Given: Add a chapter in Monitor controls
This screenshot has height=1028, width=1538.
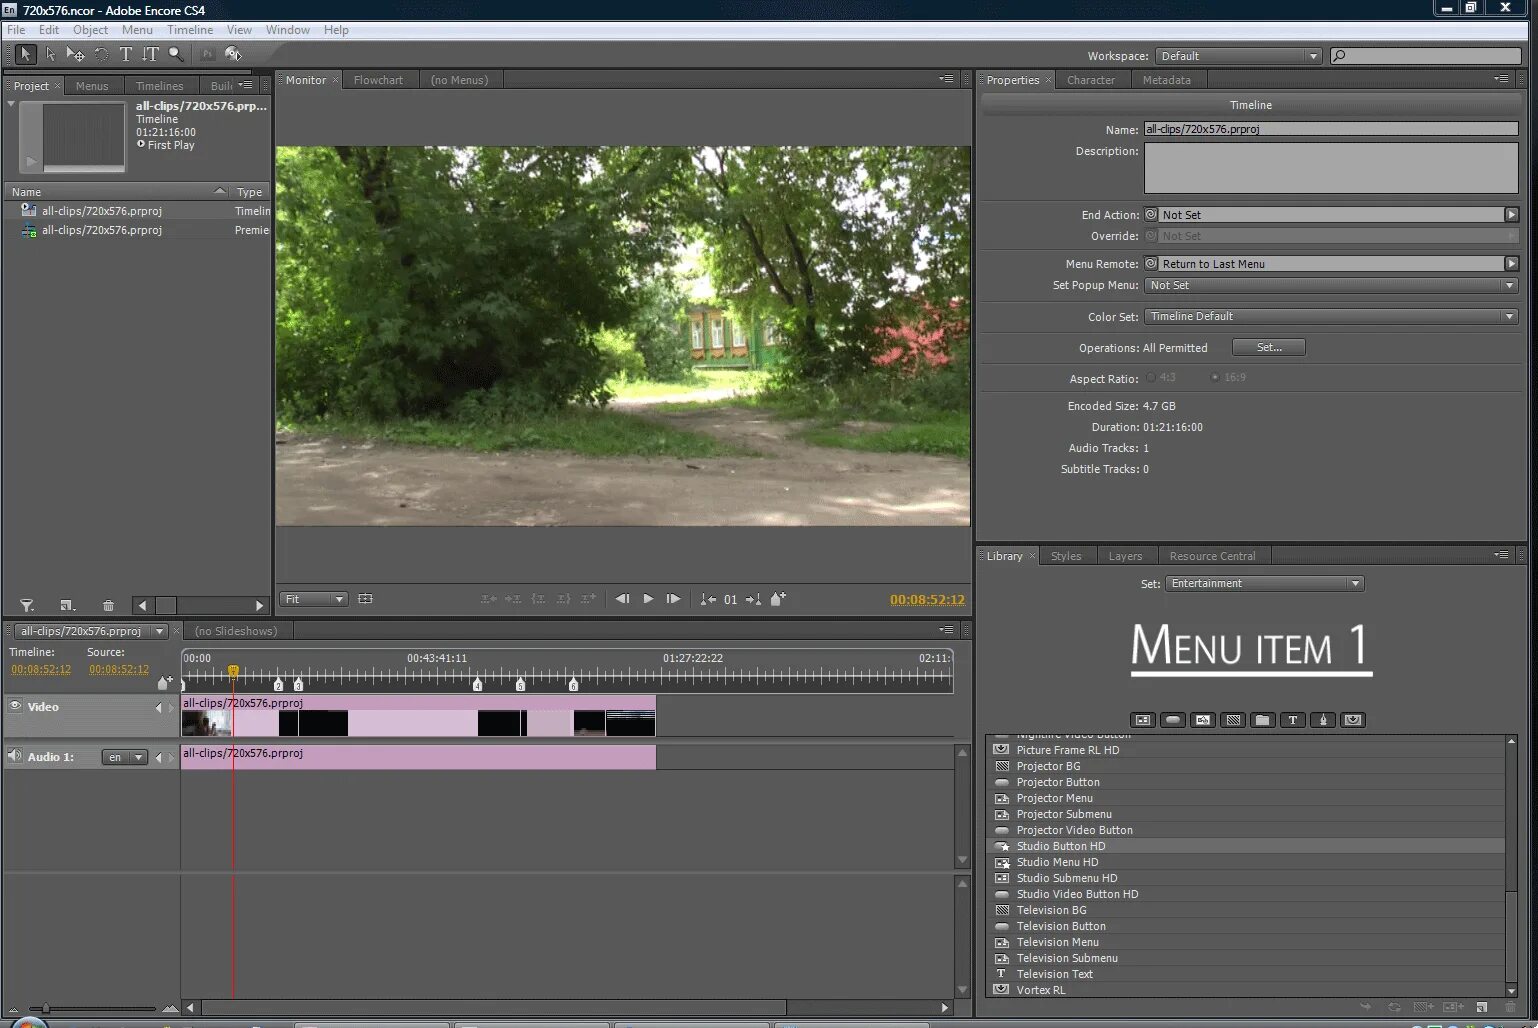Looking at the screenshot, I should (778, 599).
